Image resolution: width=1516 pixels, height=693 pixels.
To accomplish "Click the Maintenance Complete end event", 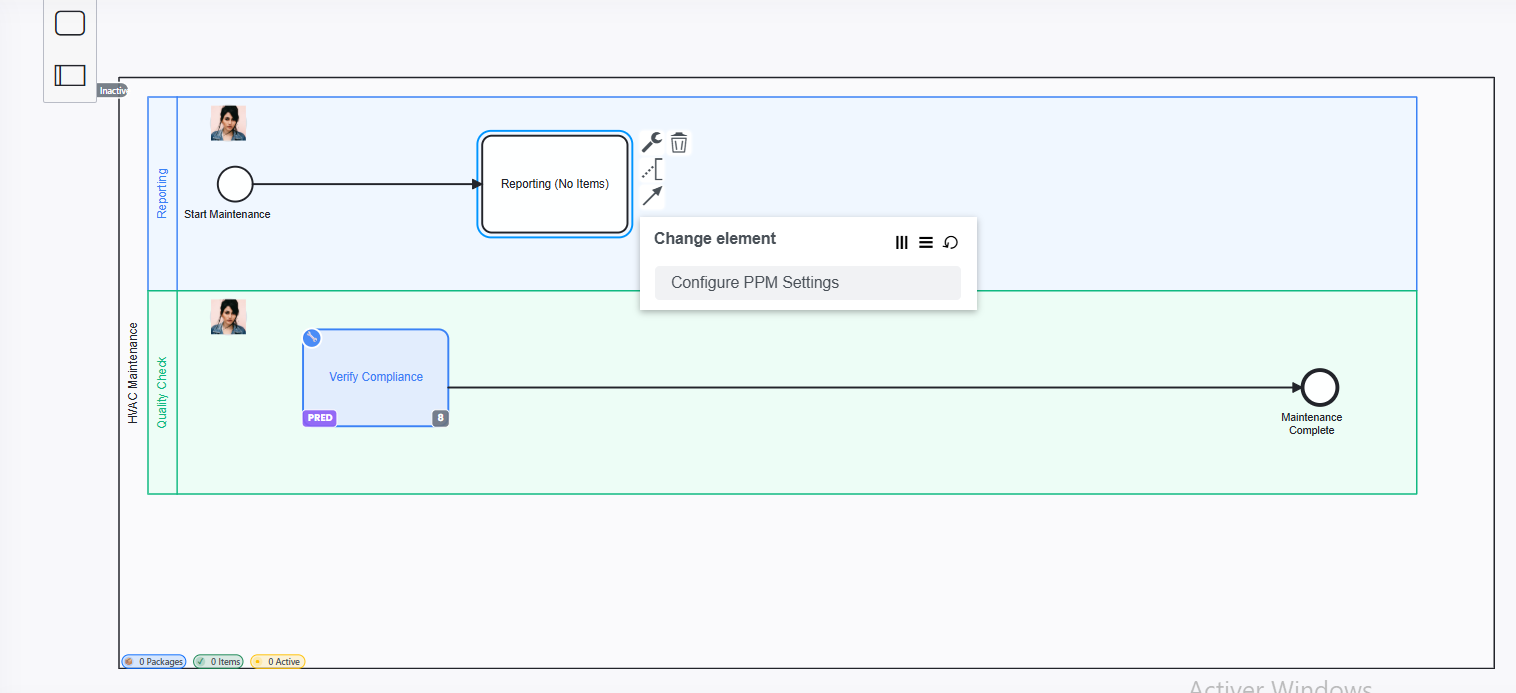I will (x=1319, y=387).
